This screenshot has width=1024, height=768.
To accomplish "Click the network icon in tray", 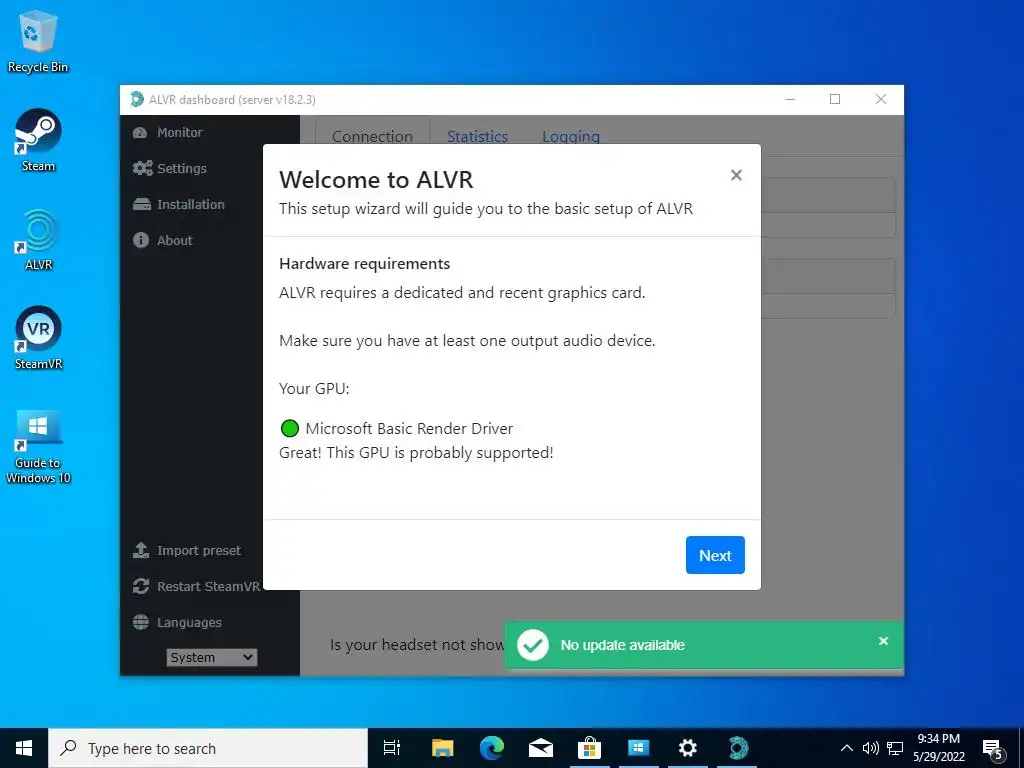I will (895, 748).
